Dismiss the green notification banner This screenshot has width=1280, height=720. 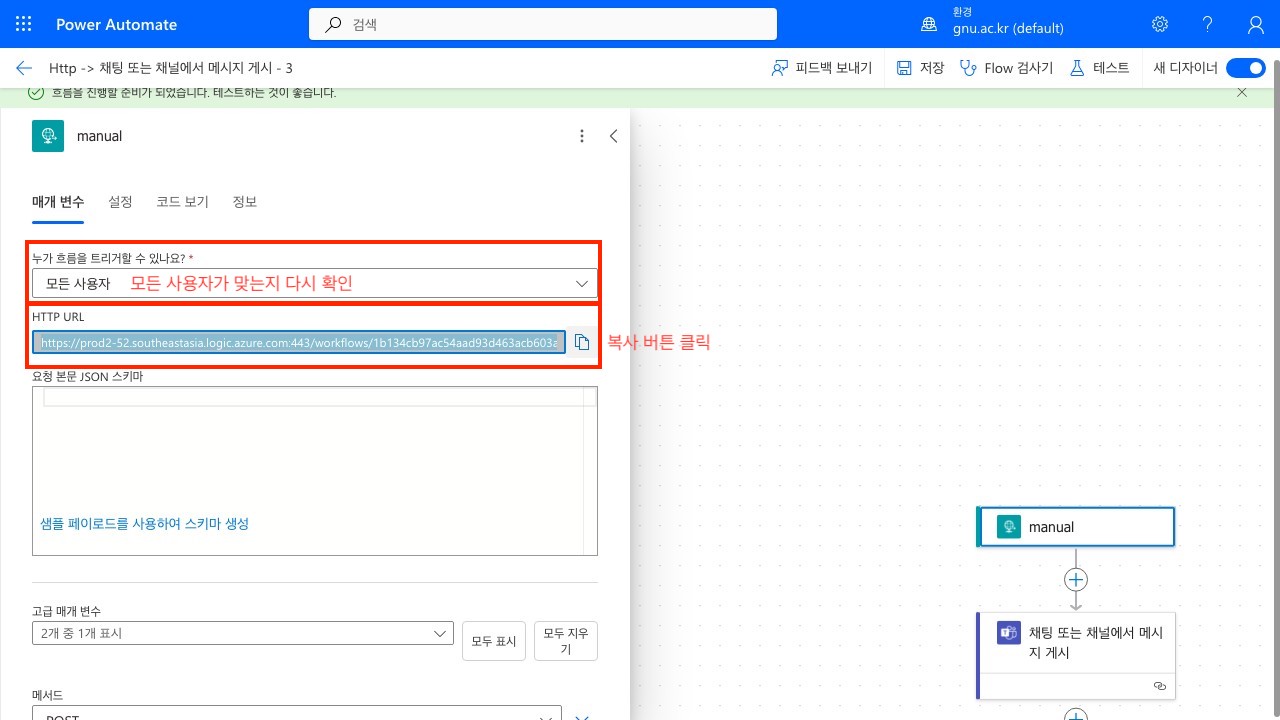click(x=1242, y=92)
